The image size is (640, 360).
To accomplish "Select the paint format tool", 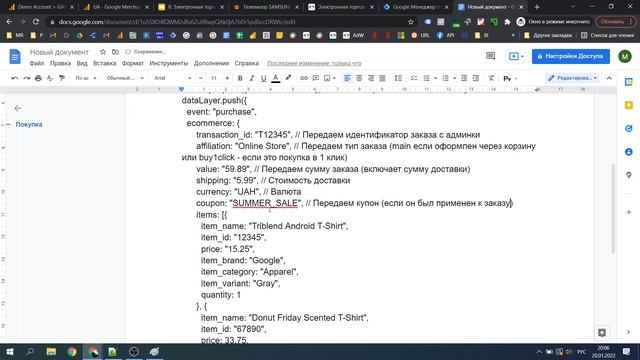I will 62,78.
